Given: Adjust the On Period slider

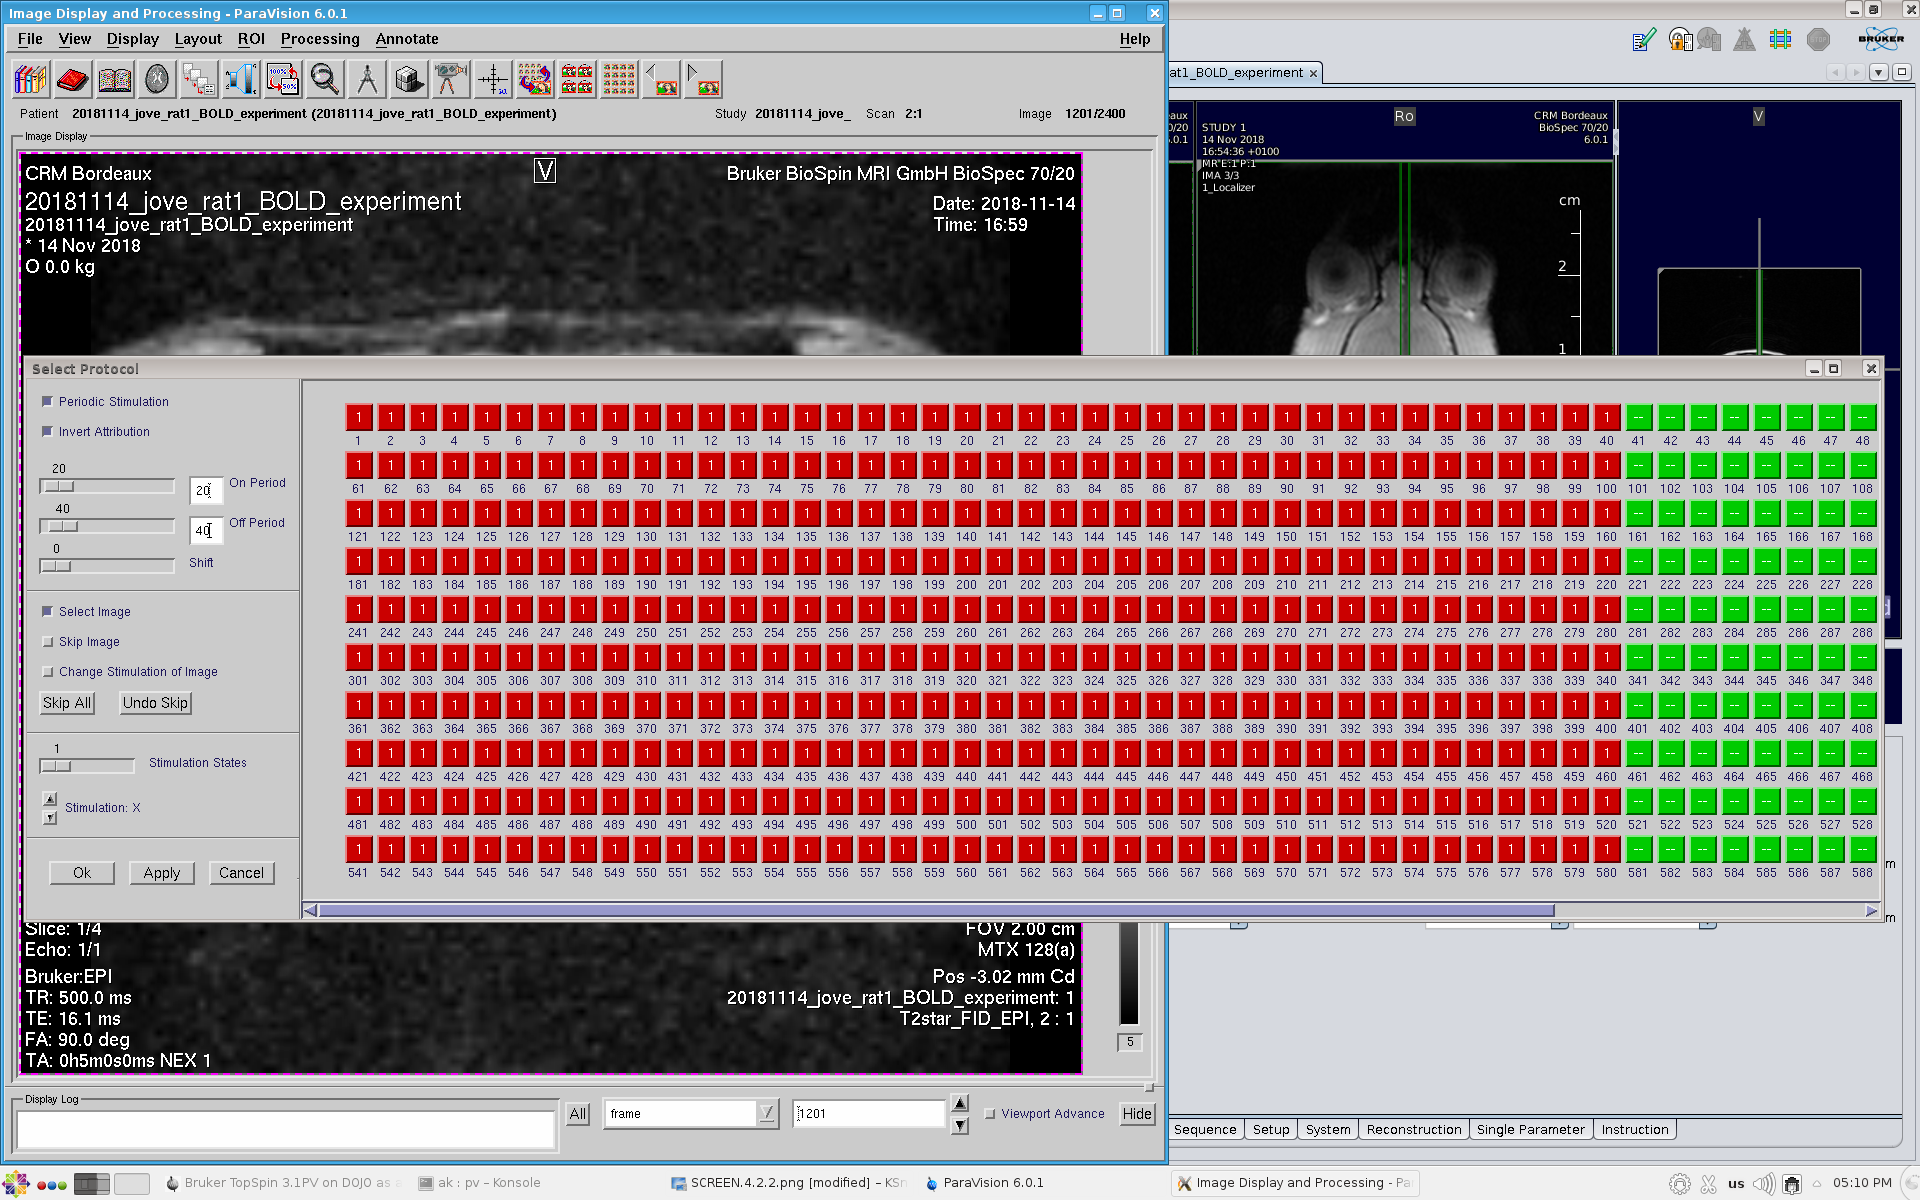Looking at the screenshot, I should click(x=60, y=486).
